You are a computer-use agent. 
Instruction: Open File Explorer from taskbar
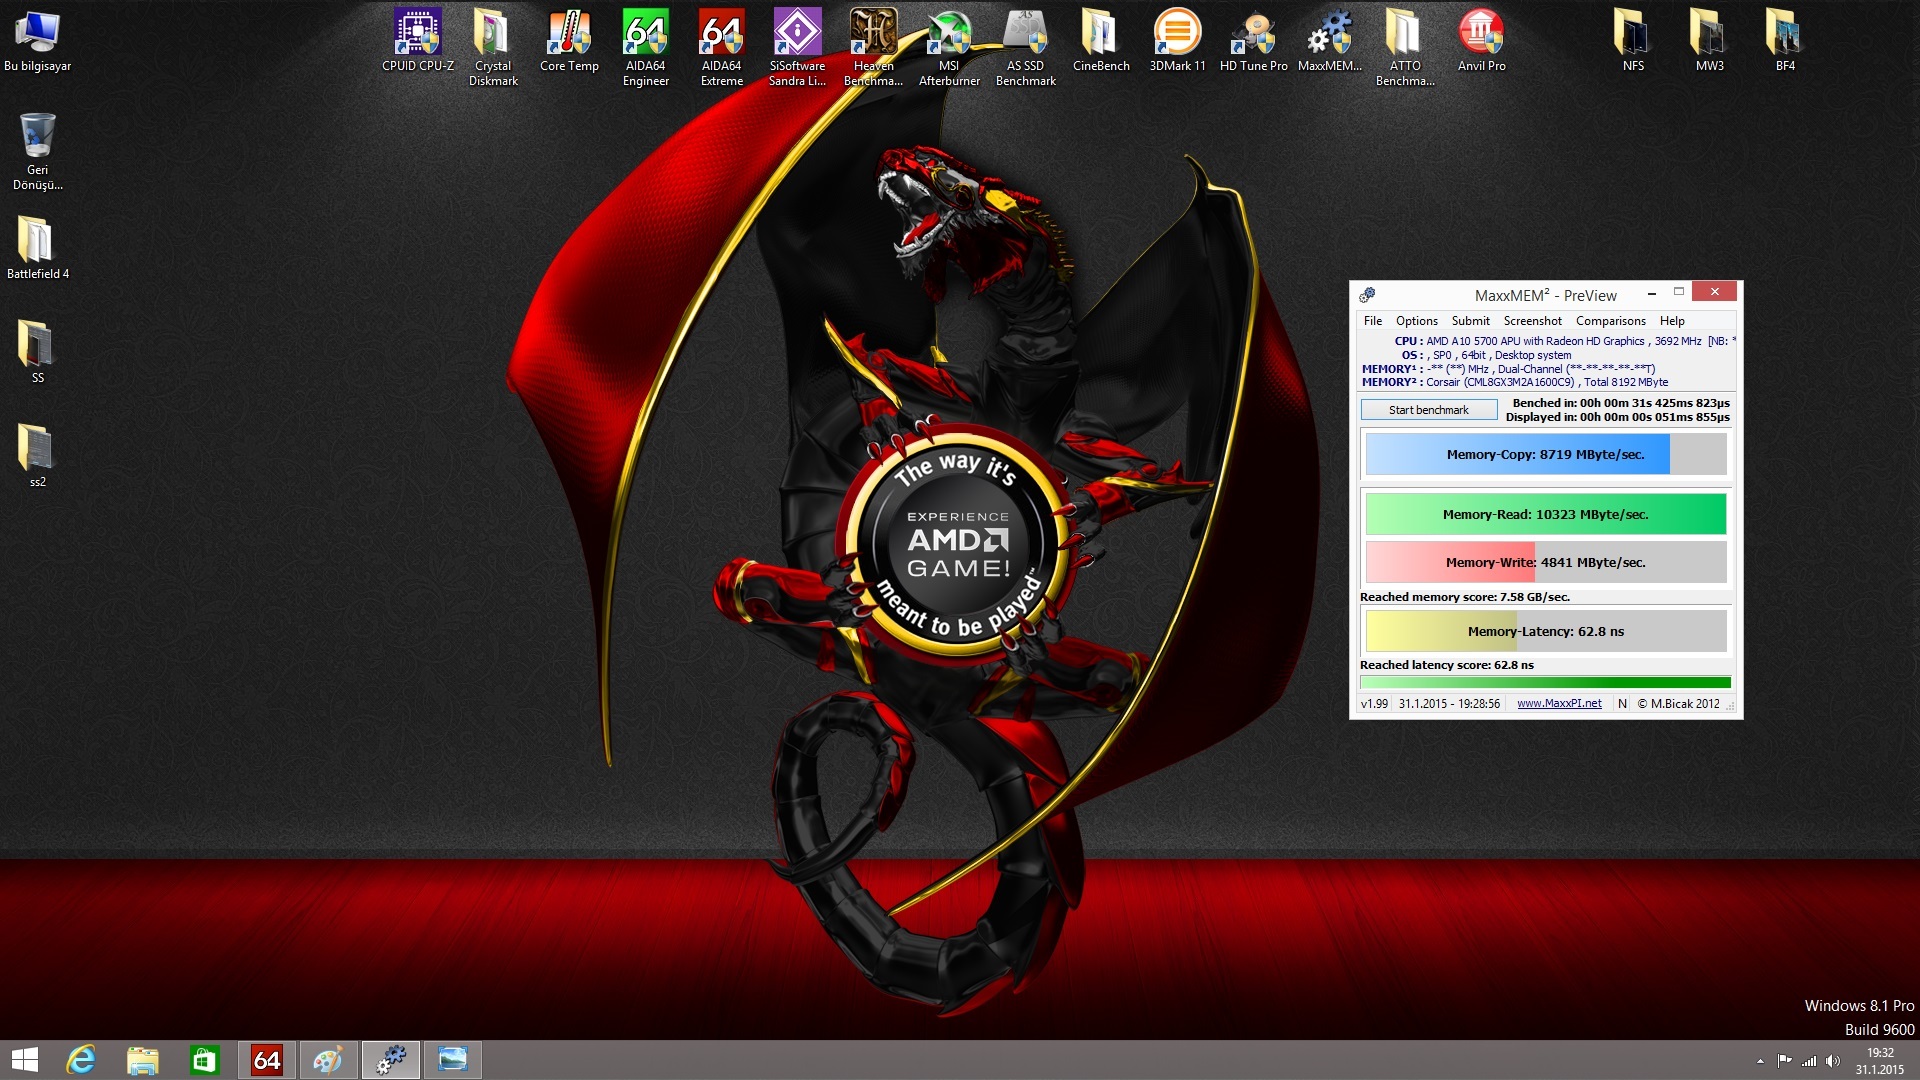point(142,1060)
